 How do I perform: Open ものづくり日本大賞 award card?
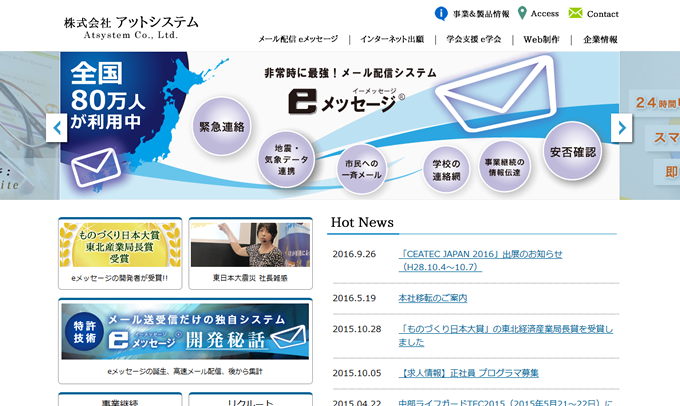click(x=120, y=254)
